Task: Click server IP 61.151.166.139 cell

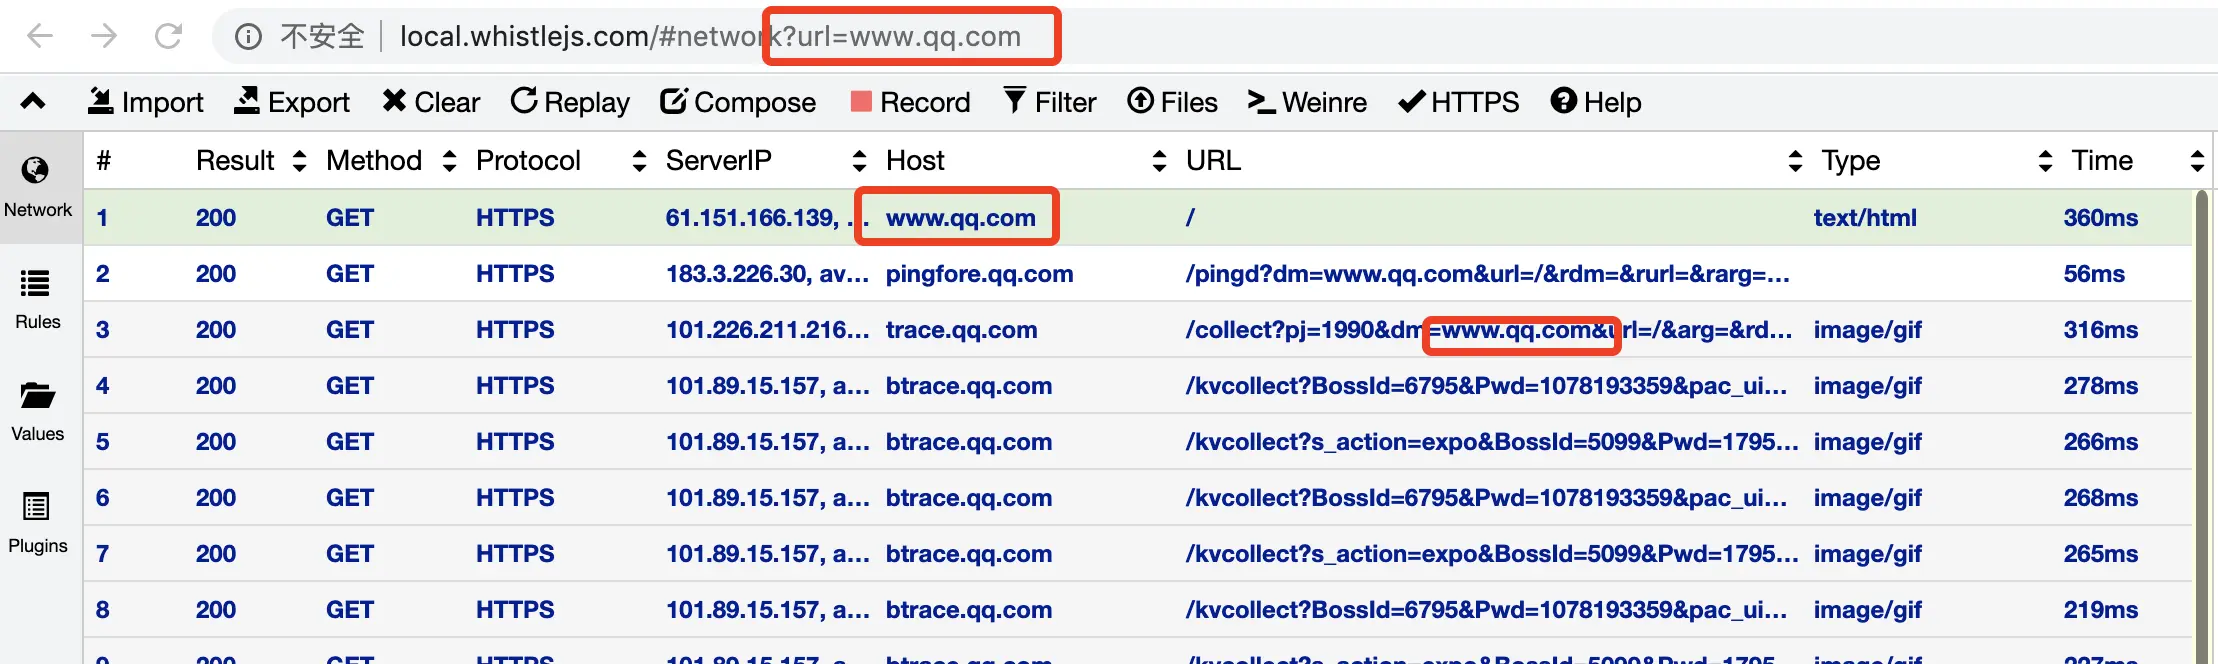Action: pyautogui.click(x=767, y=218)
